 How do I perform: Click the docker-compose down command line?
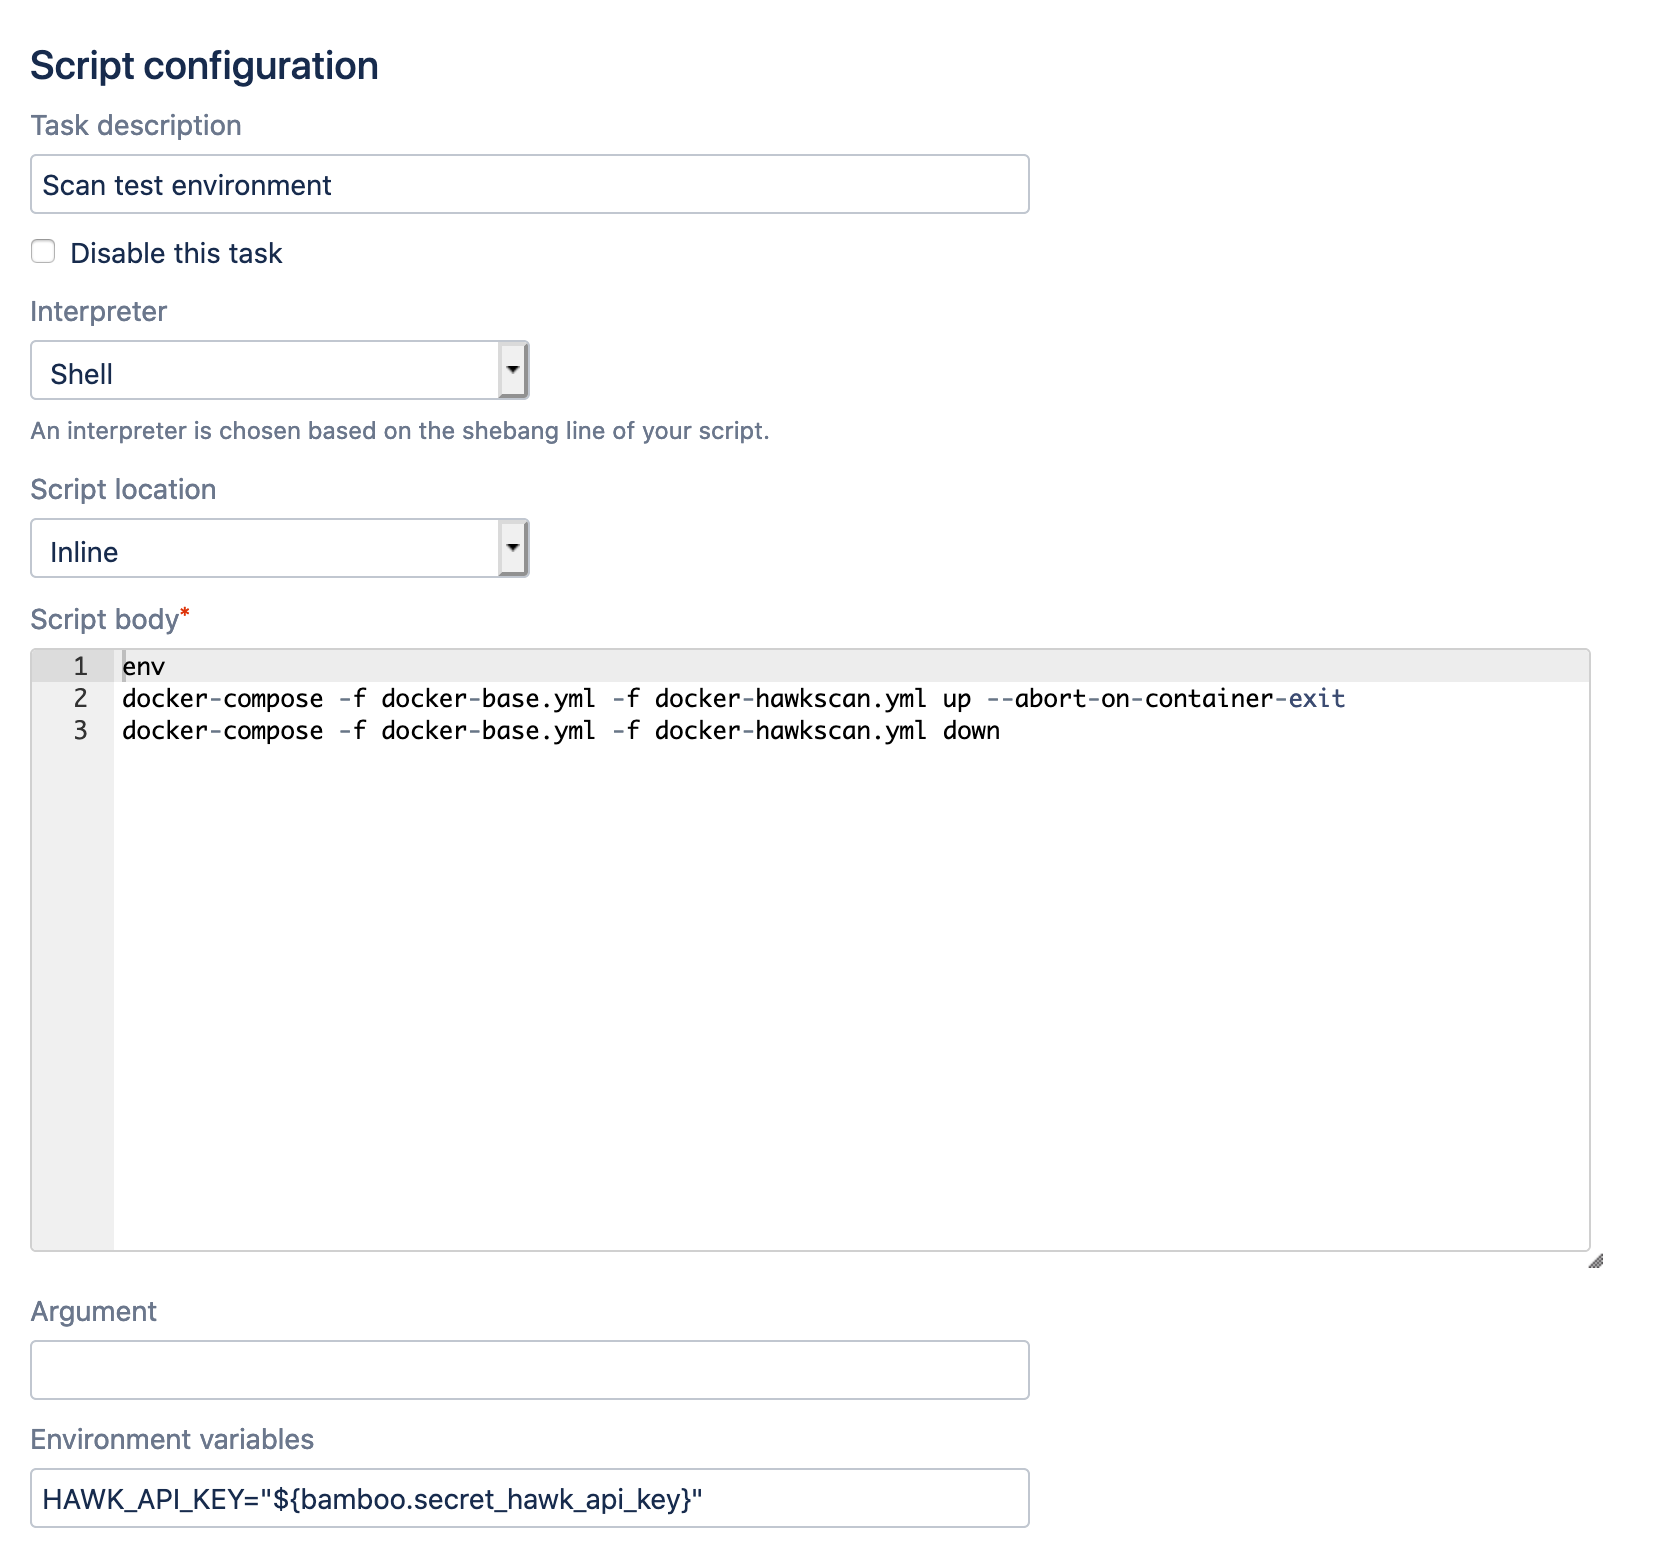click(x=560, y=730)
